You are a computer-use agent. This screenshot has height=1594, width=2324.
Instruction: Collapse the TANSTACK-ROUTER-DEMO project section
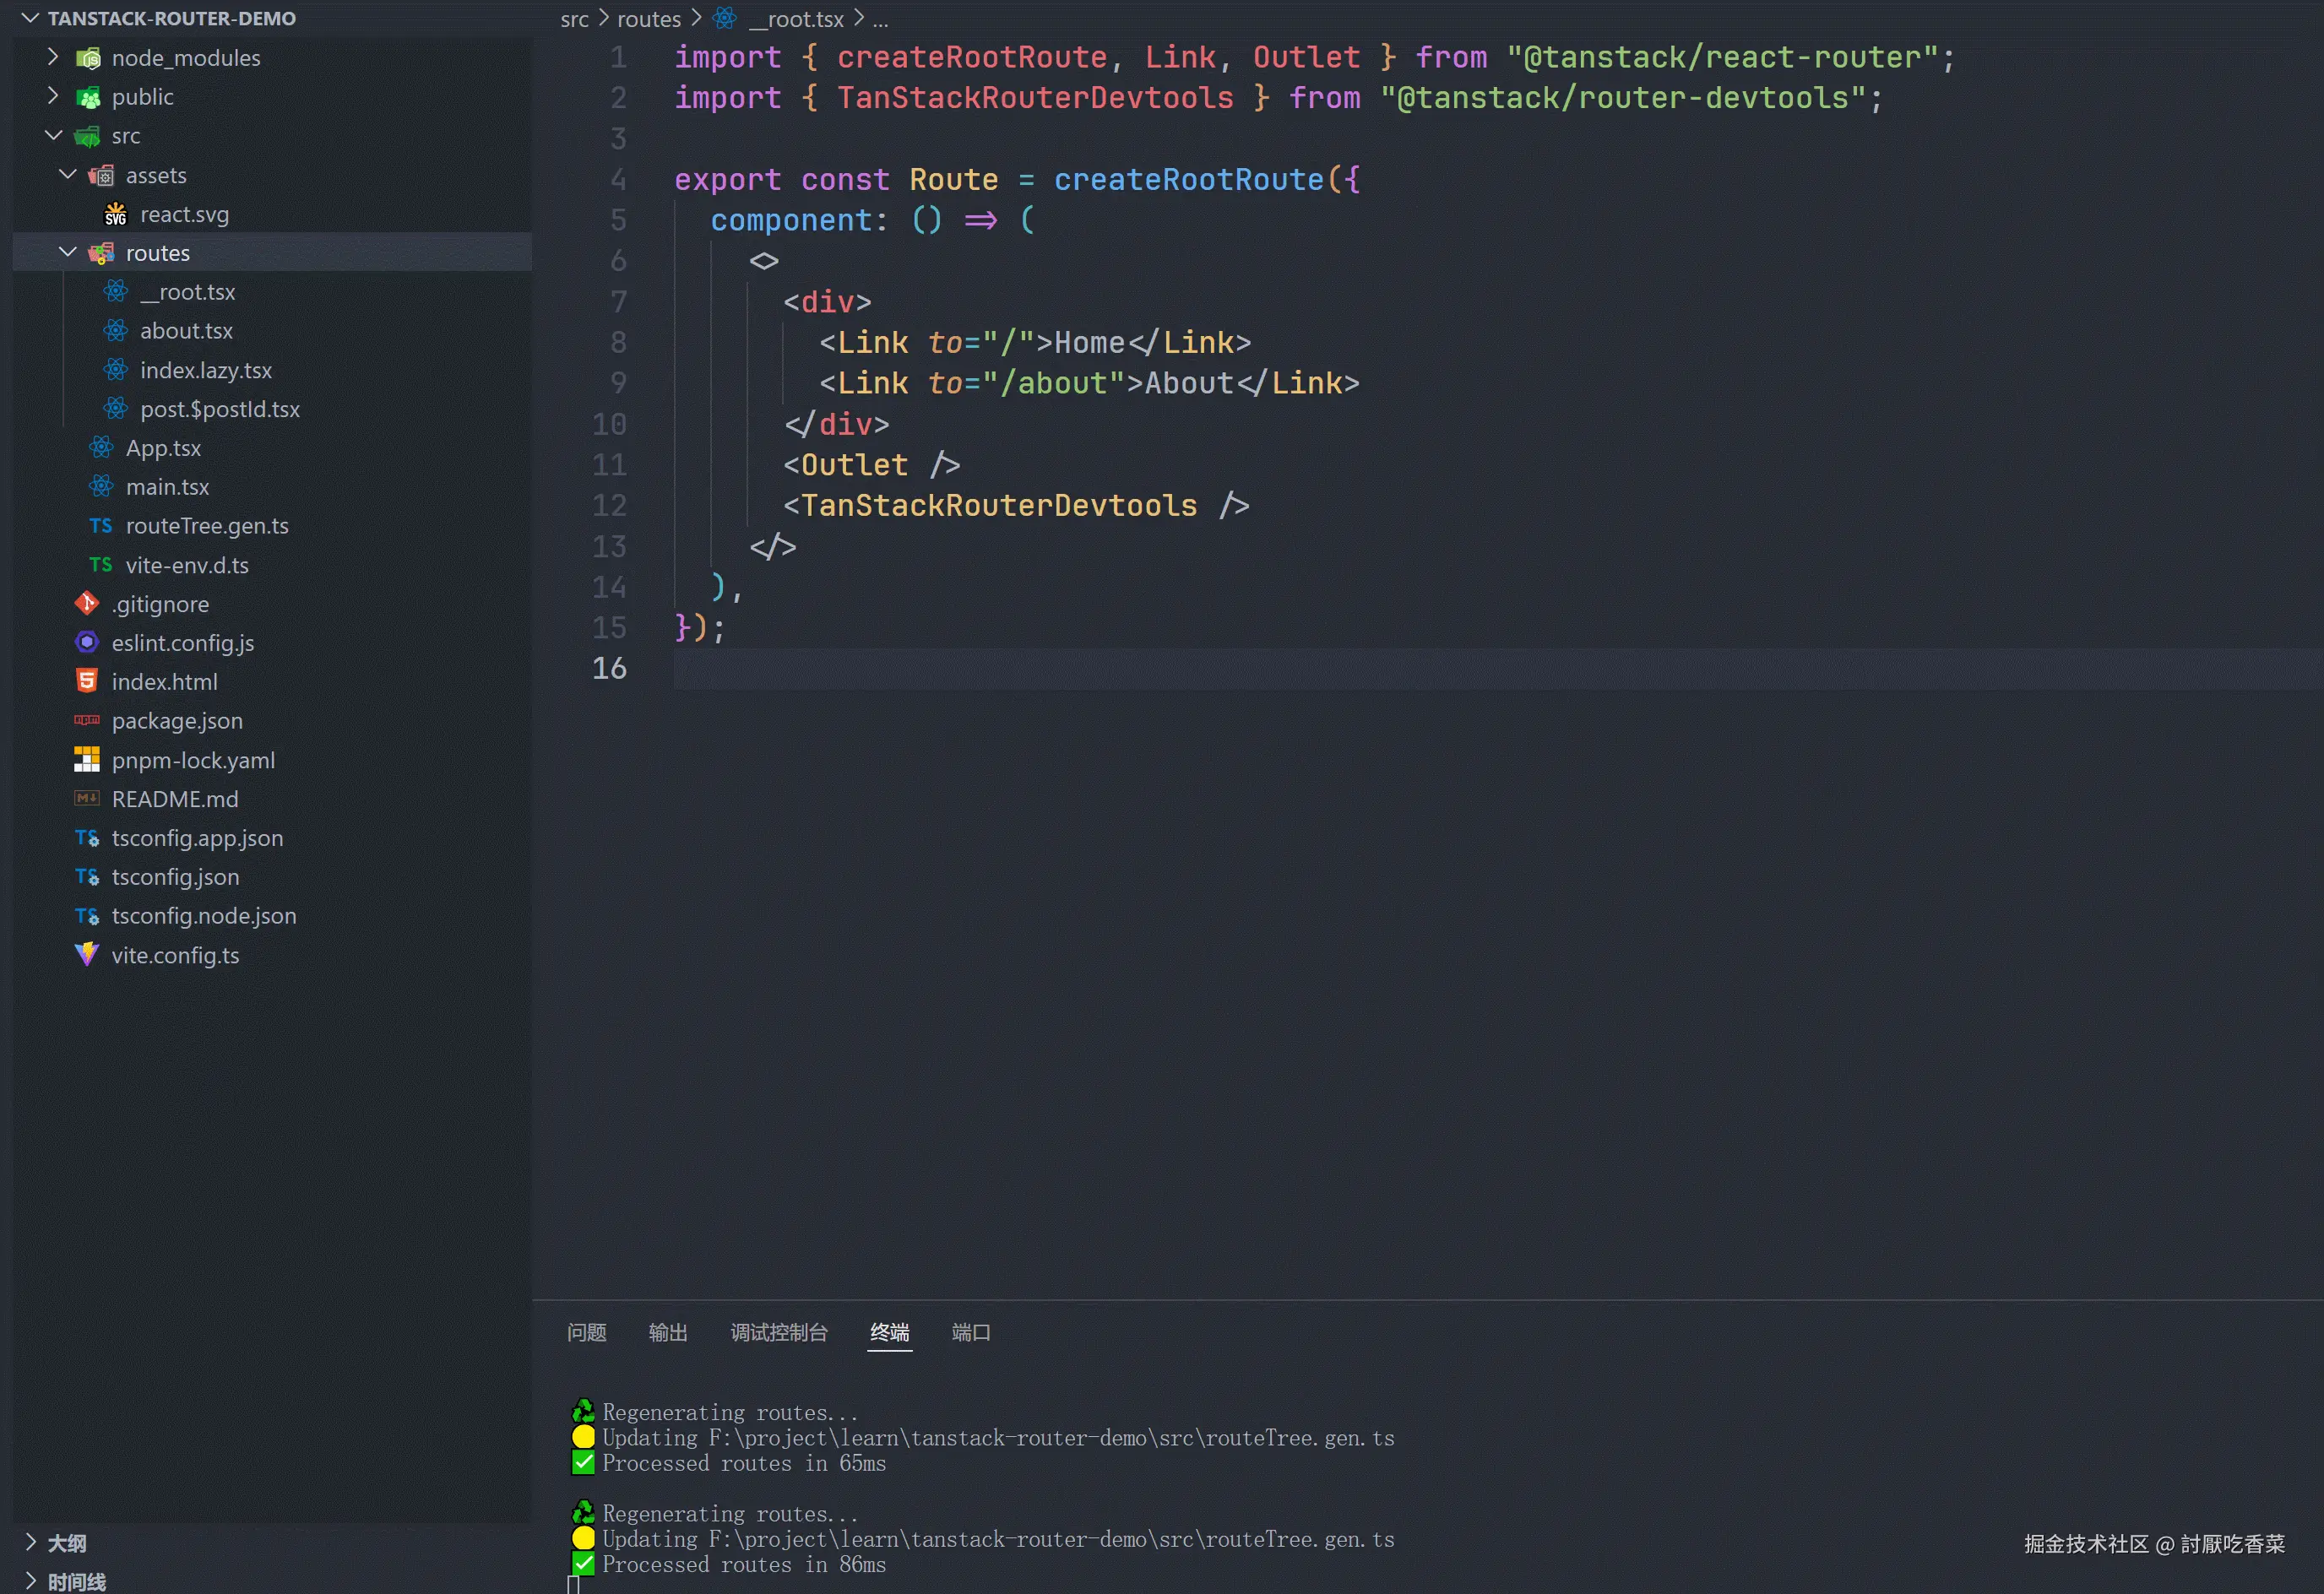coord(31,18)
